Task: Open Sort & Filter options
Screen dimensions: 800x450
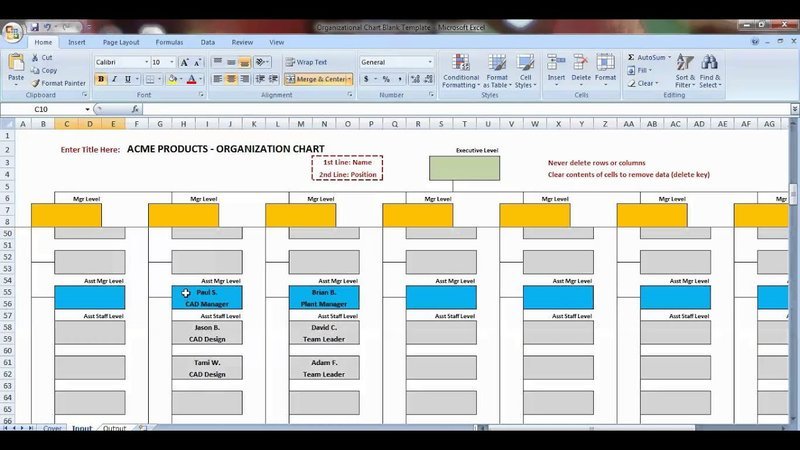Action: 685,71
